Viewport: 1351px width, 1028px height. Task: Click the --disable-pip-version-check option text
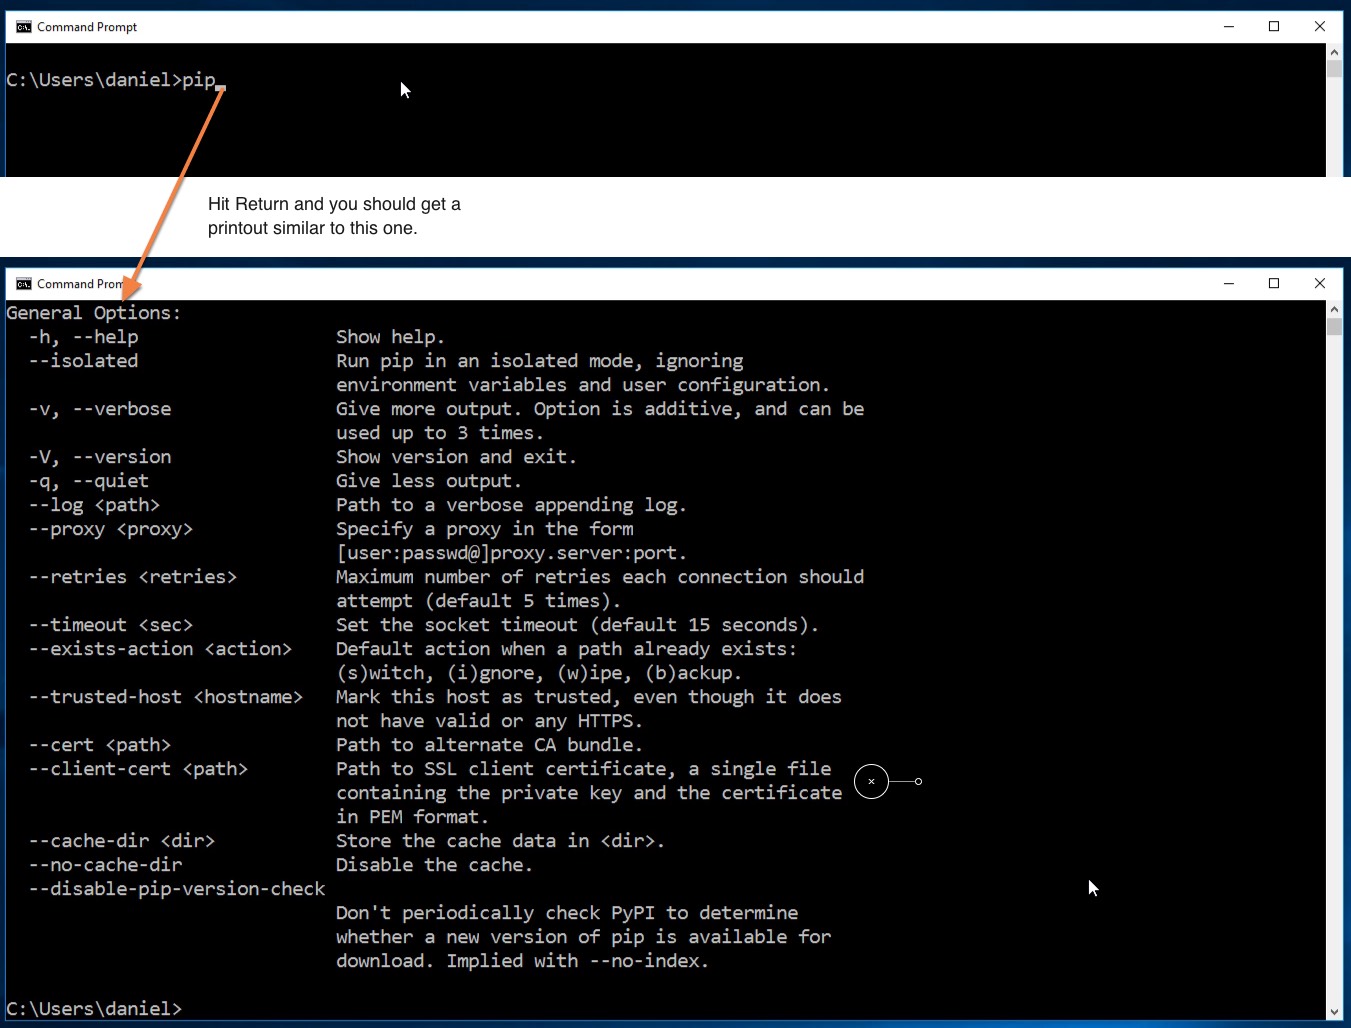click(176, 888)
